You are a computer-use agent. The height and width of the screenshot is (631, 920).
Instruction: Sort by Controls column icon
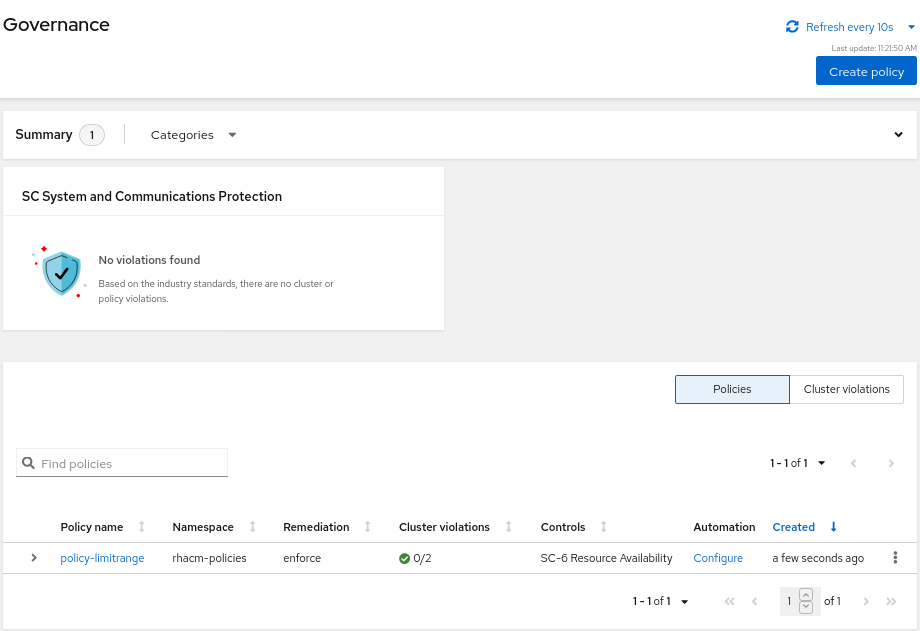pyautogui.click(x=603, y=527)
